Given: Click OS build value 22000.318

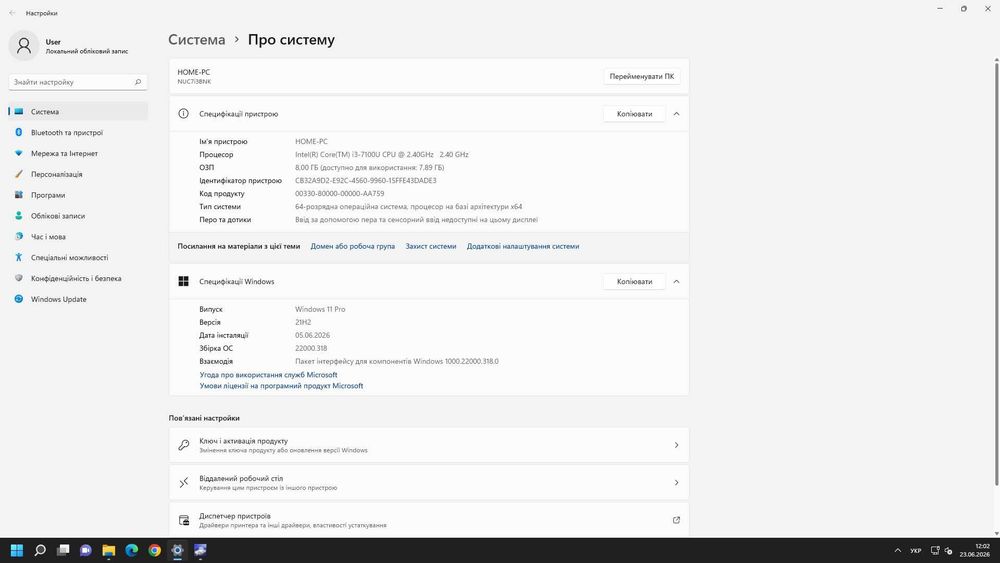Looking at the screenshot, I should 311,348.
